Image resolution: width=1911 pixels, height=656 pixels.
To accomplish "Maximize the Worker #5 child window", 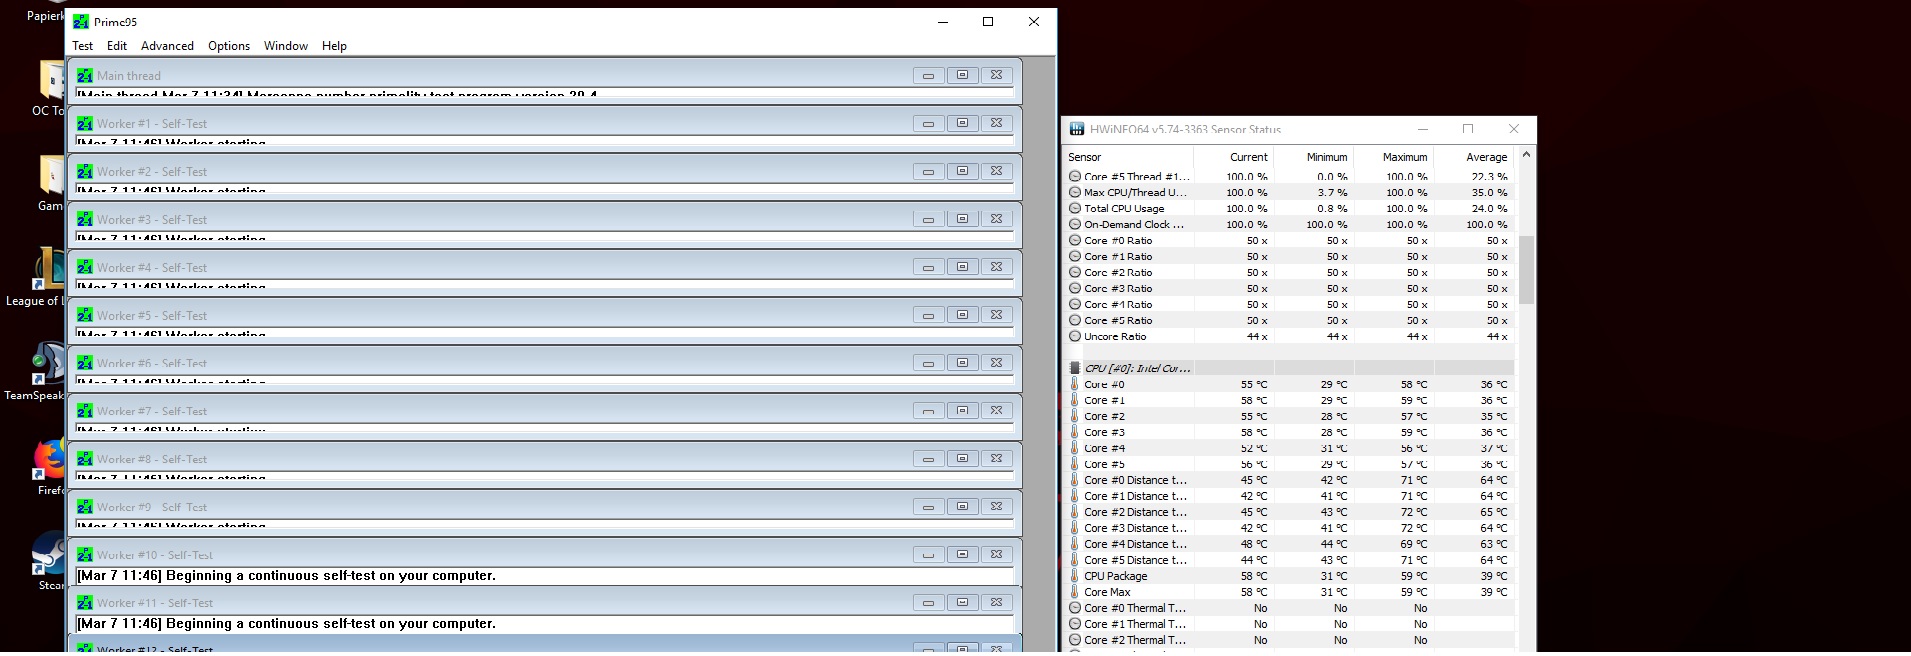I will point(962,315).
